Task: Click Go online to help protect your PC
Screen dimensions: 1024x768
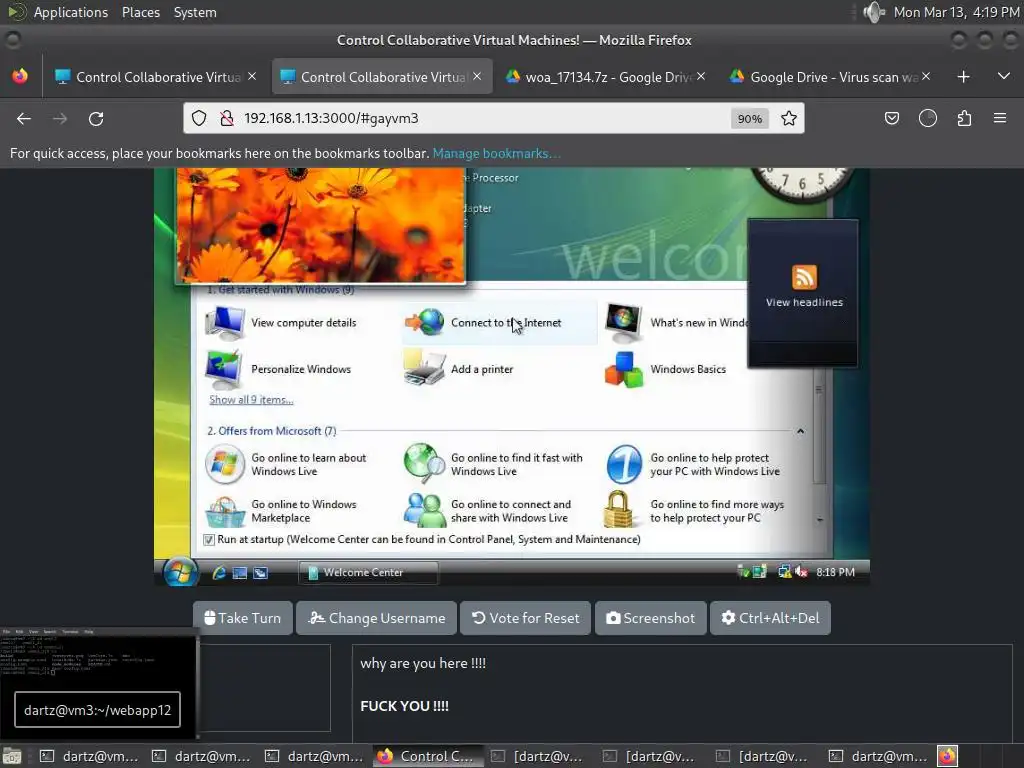Action: click(x=694, y=464)
